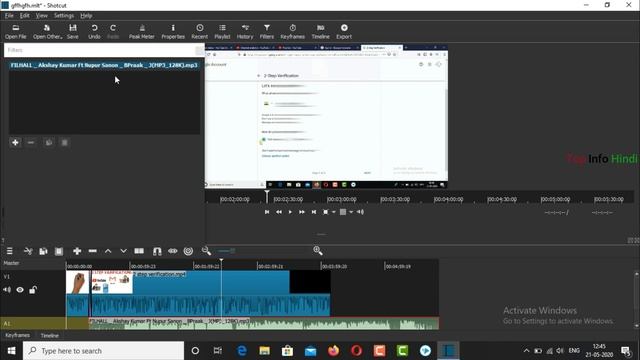
Task: Save the project with Save icon
Action: pyautogui.click(x=73, y=31)
